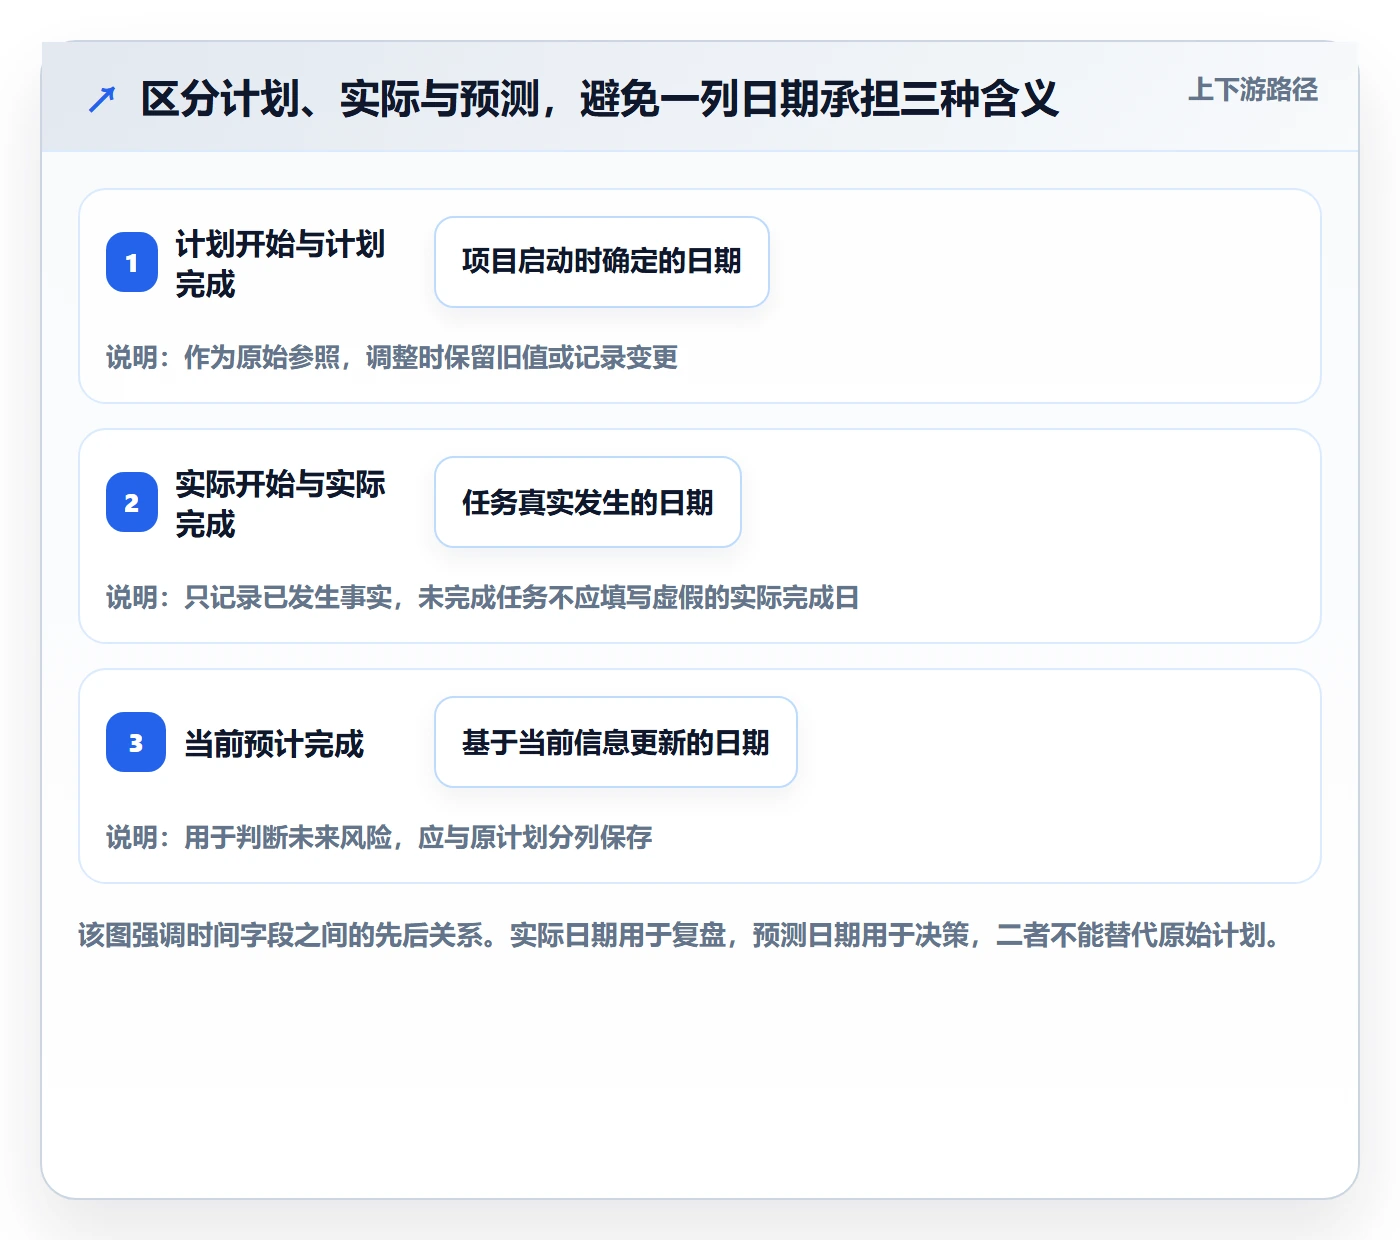Select the heading 当前预计完成
The height and width of the screenshot is (1240, 1400).
coord(274,744)
